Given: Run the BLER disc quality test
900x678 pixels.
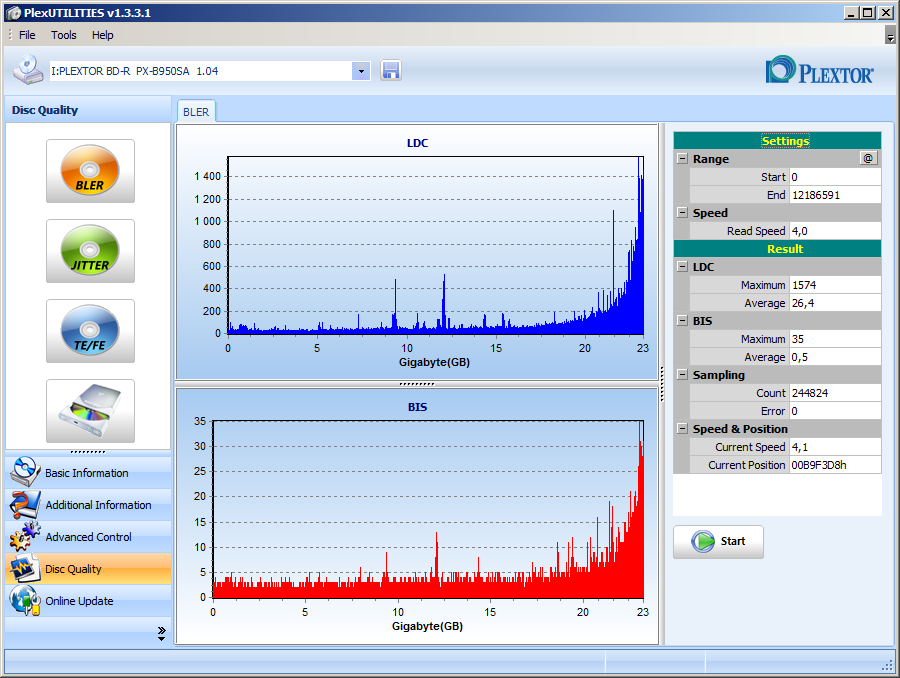Looking at the screenshot, I should point(90,171).
